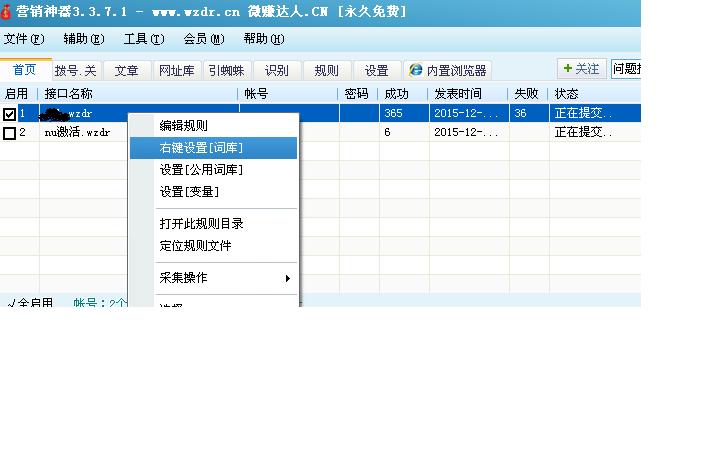Screen dimensions: 720x450
Task: Click the app logo icon in title bar
Action: [8, 13]
